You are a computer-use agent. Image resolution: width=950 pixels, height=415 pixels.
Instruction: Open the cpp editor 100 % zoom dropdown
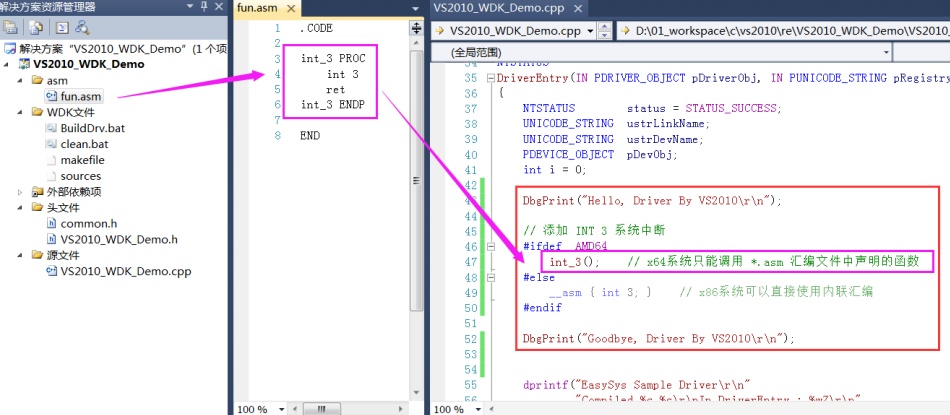tap(479, 410)
